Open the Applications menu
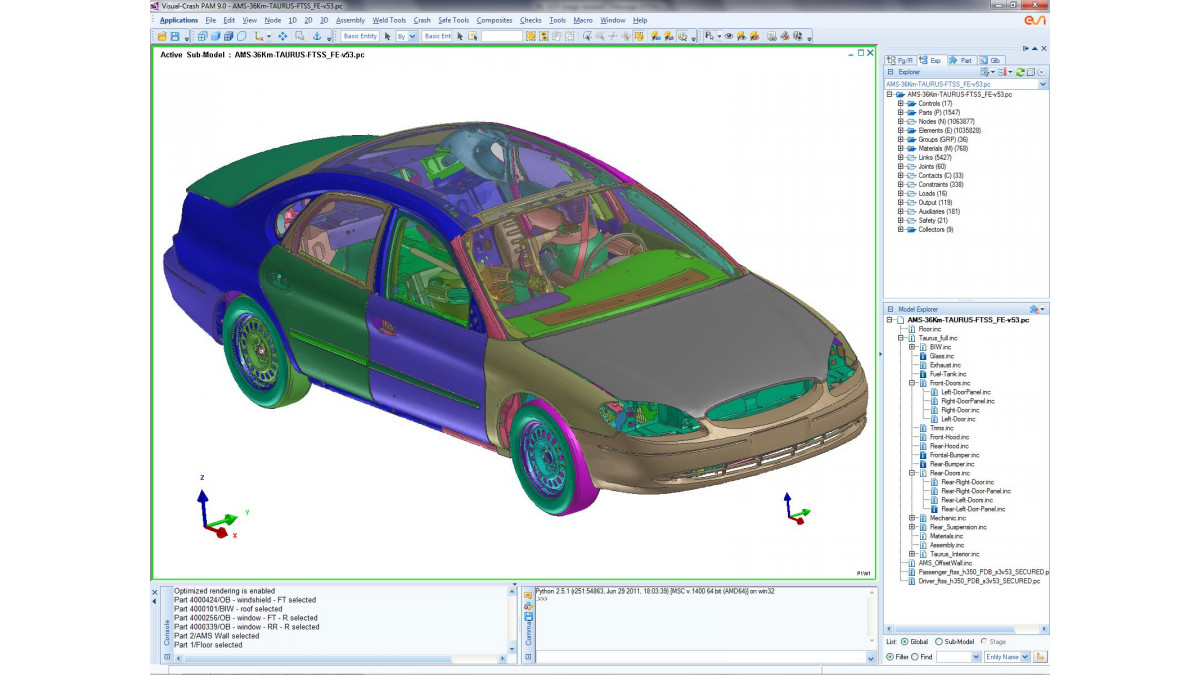 [179, 20]
